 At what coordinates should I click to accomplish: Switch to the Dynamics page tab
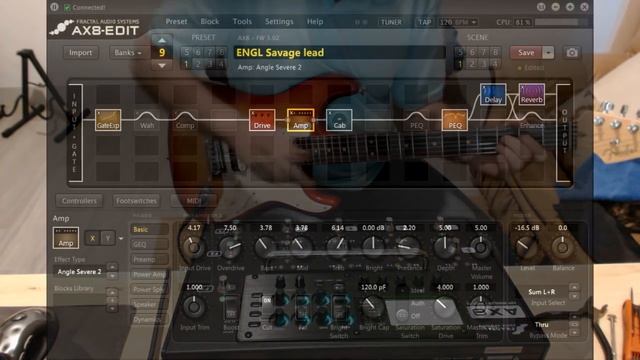149,320
